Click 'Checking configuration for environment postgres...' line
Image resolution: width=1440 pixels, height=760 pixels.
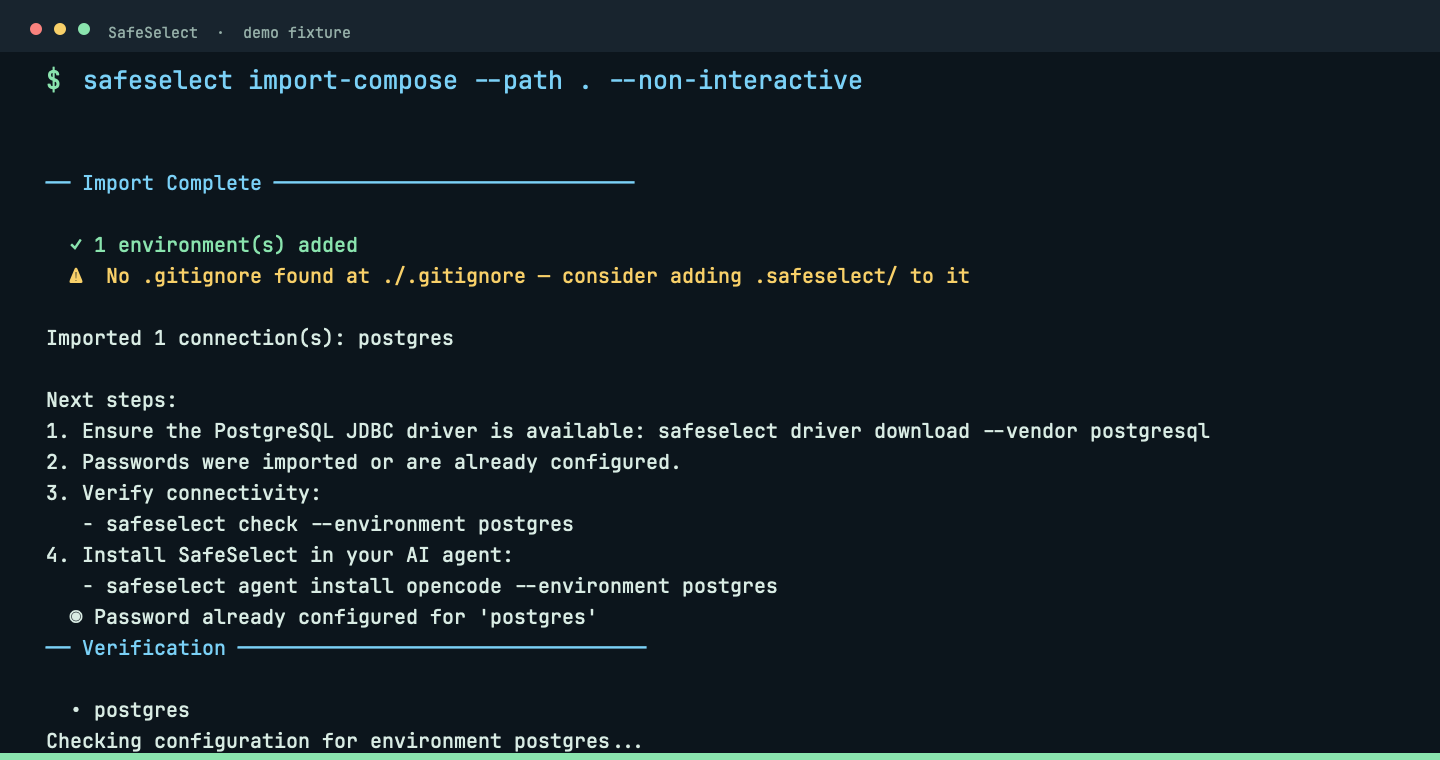pos(344,741)
